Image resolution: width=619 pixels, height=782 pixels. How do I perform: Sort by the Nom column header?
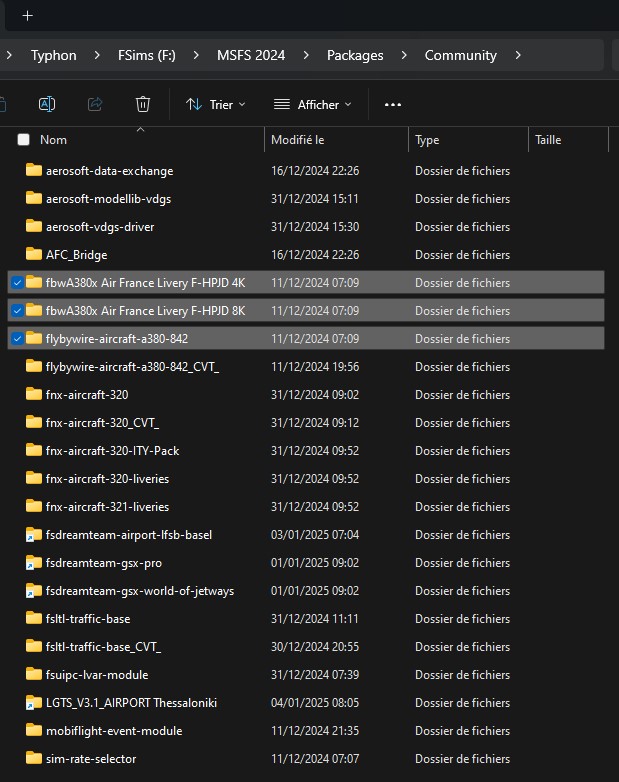tap(53, 140)
